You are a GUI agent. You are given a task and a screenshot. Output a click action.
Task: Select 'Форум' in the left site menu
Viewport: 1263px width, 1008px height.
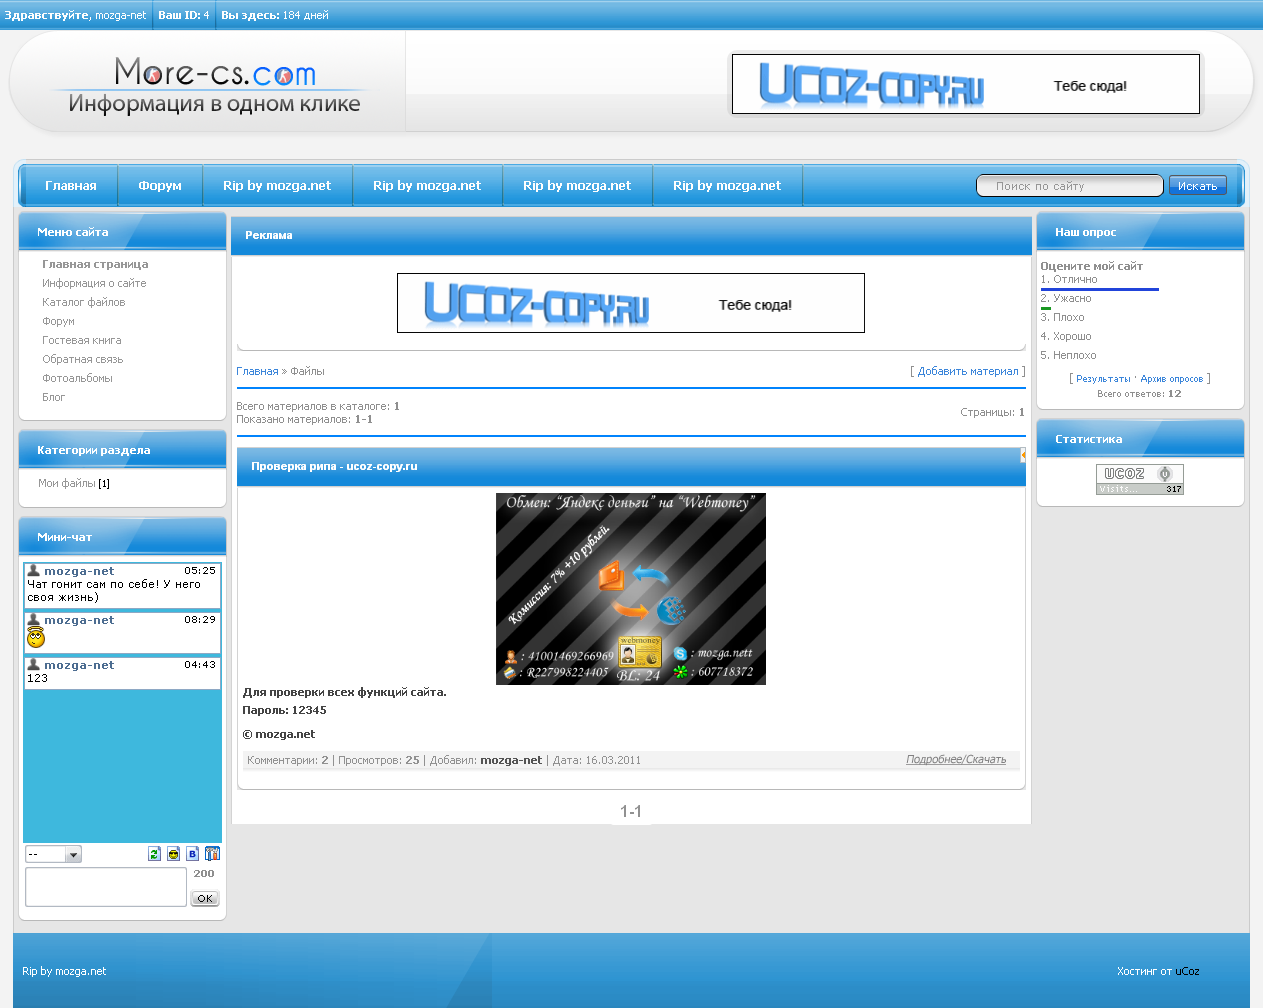pyautogui.click(x=58, y=321)
